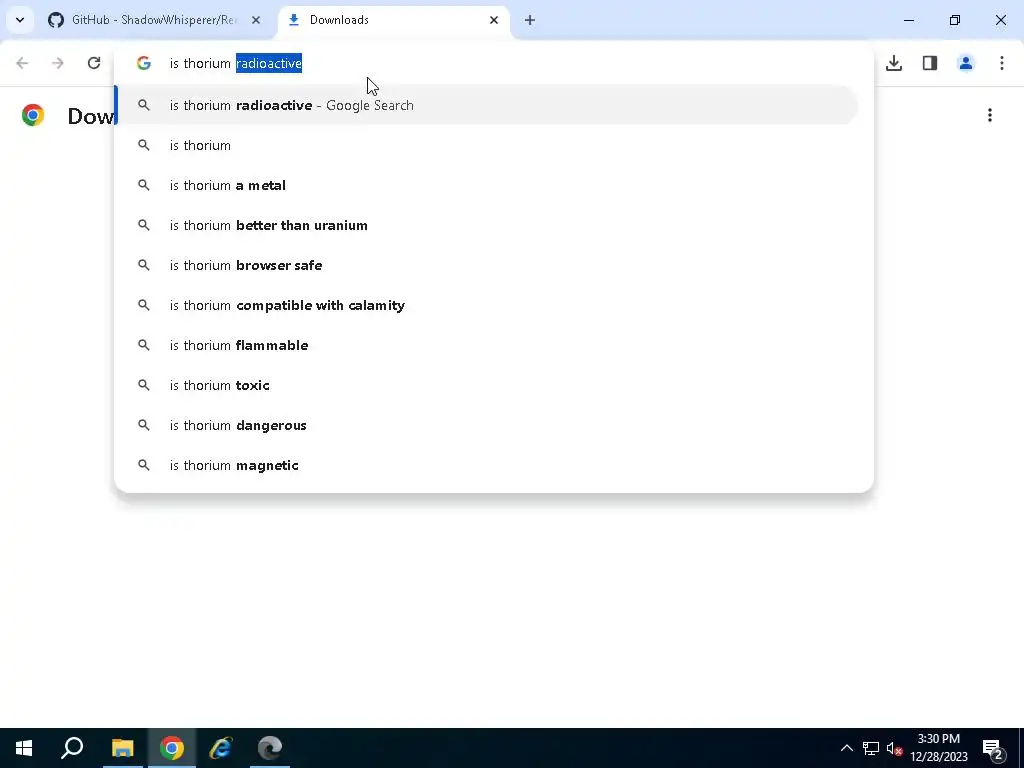The height and width of the screenshot is (768, 1024).
Task: Open the gray Edge-style taskbar icon
Action: pos(270,748)
